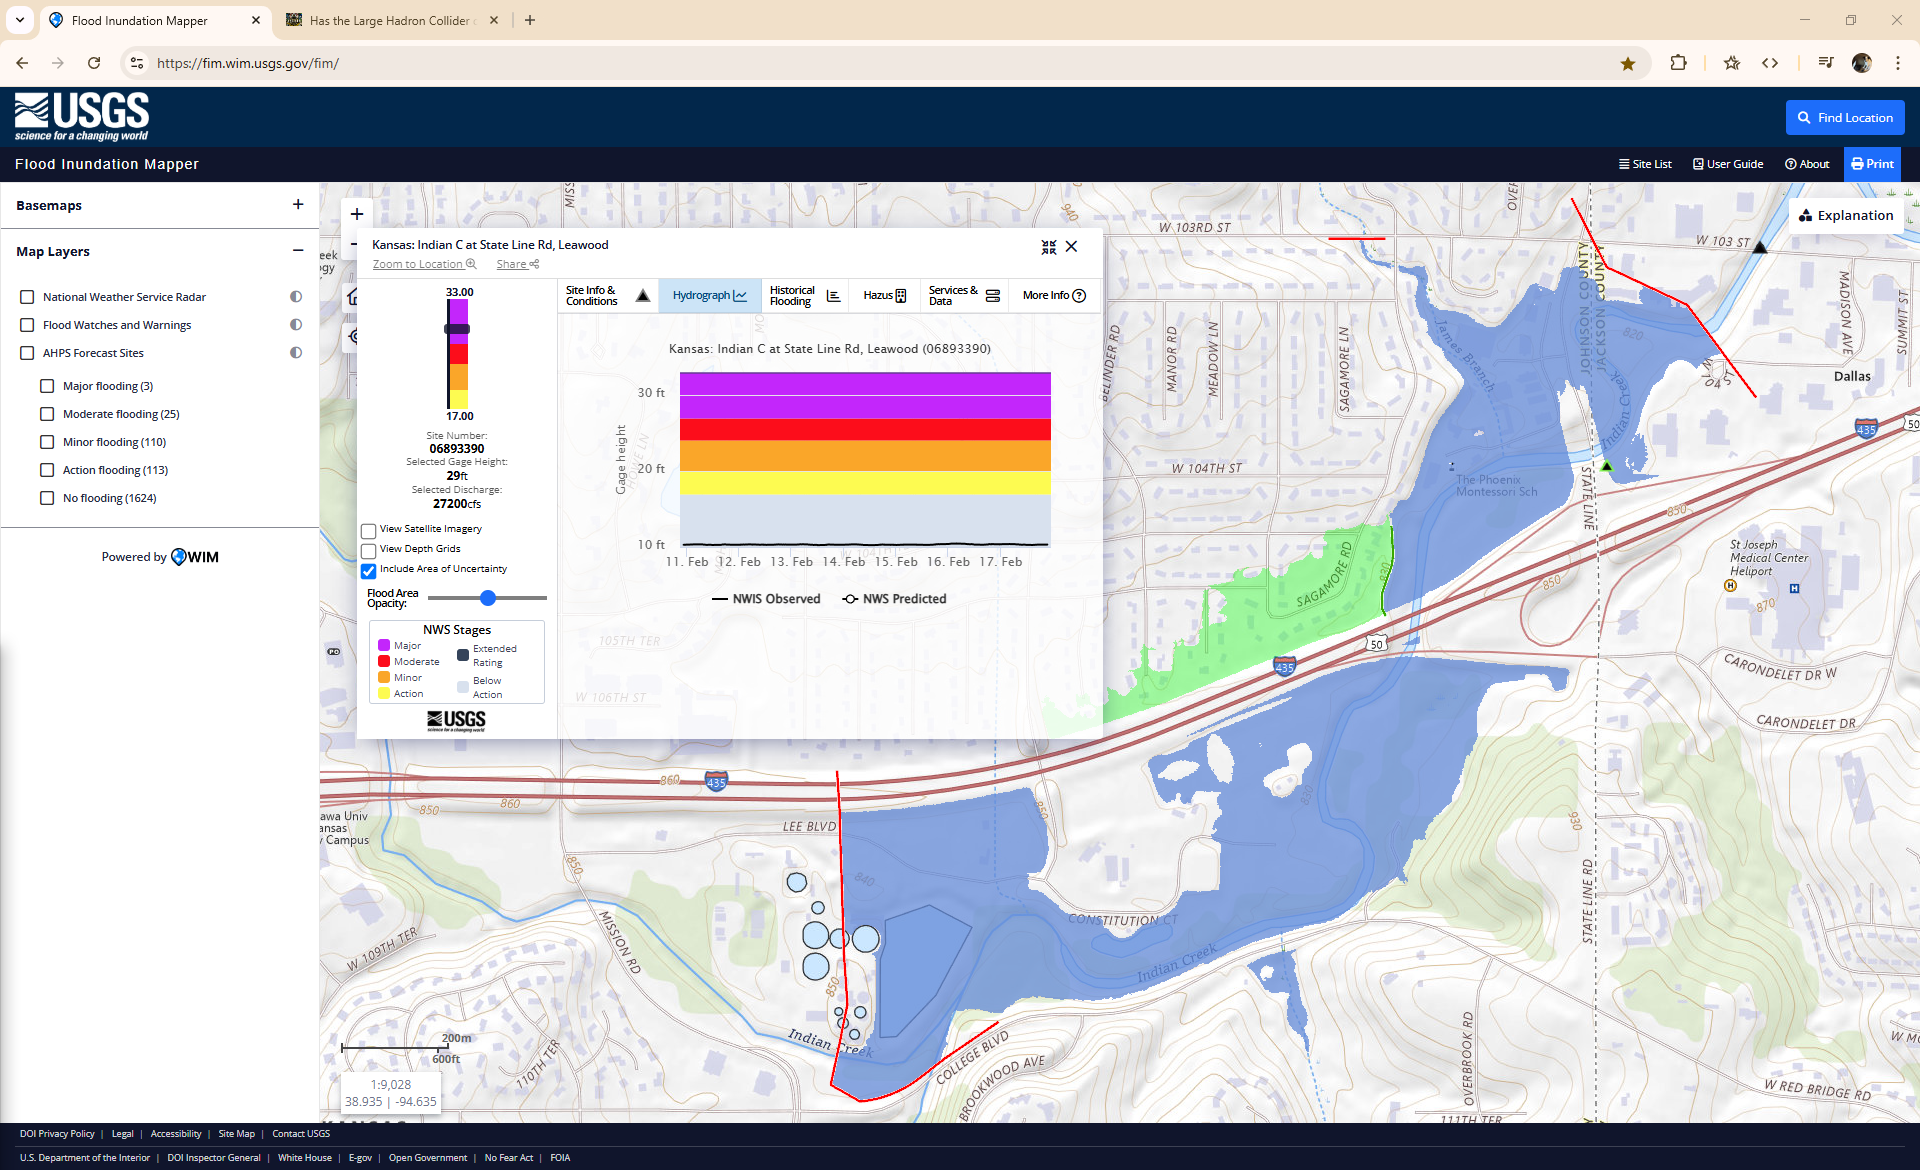
Task: Collapse the Map Layers section
Action: click(298, 251)
